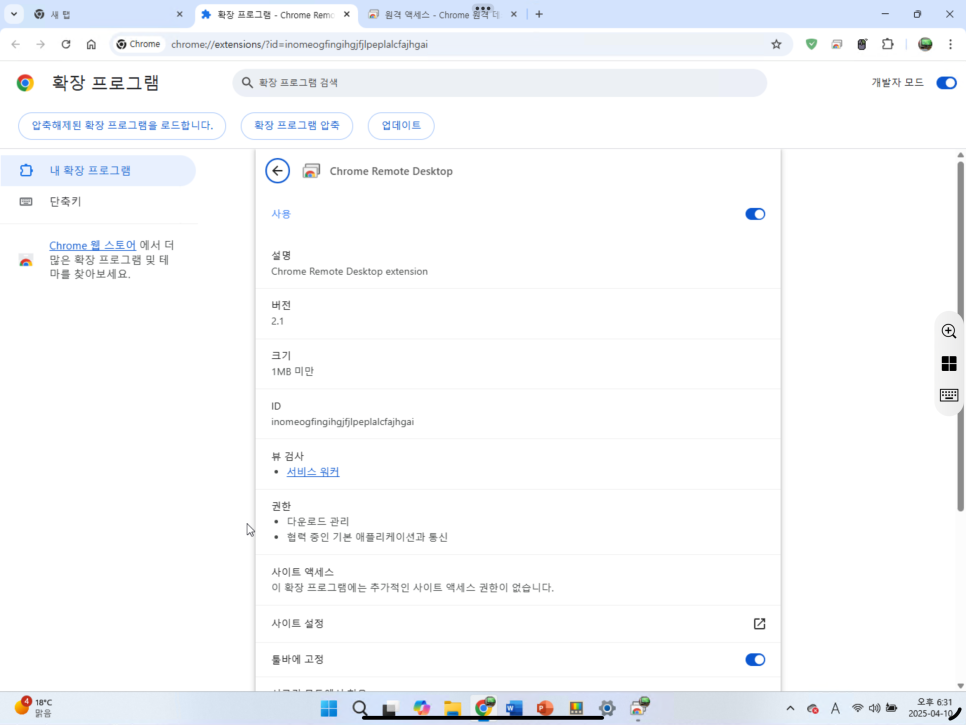
Task: Show the on-screen keyboard from side panel
Action: pyautogui.click(x=949, y=395)
